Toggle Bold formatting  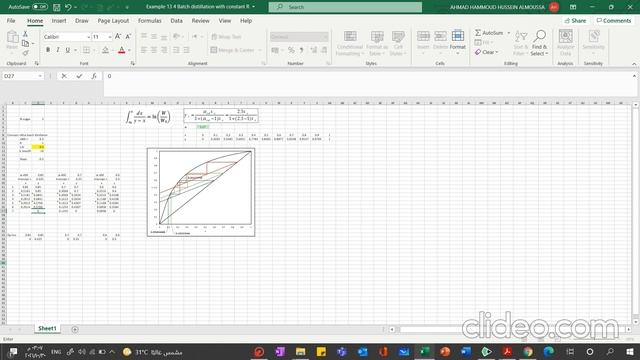(48, 50)
